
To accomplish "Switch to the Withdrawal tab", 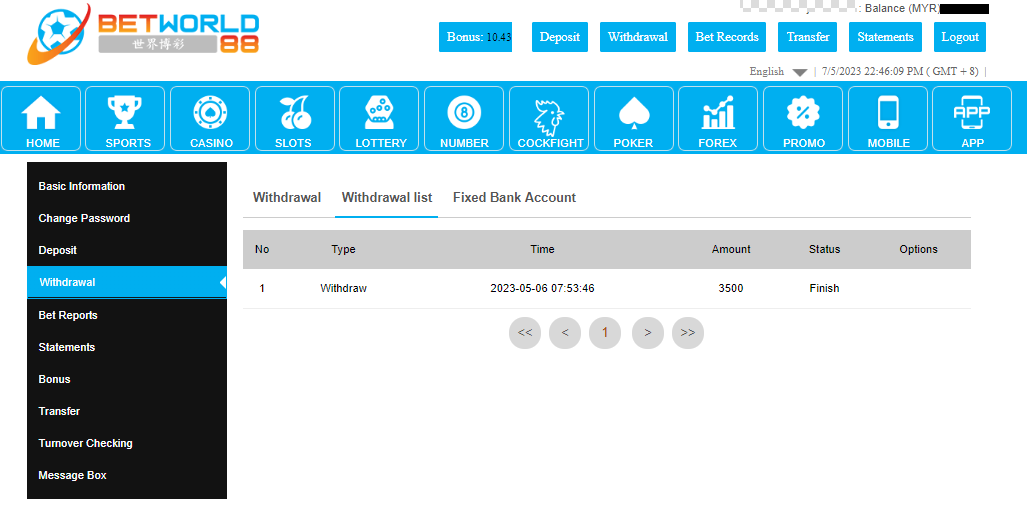I will coord(287,198).
